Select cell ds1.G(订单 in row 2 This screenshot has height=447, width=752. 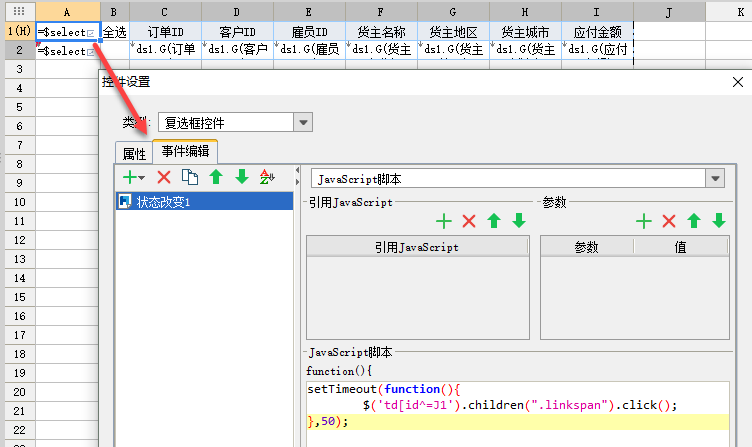click(165, 50)
